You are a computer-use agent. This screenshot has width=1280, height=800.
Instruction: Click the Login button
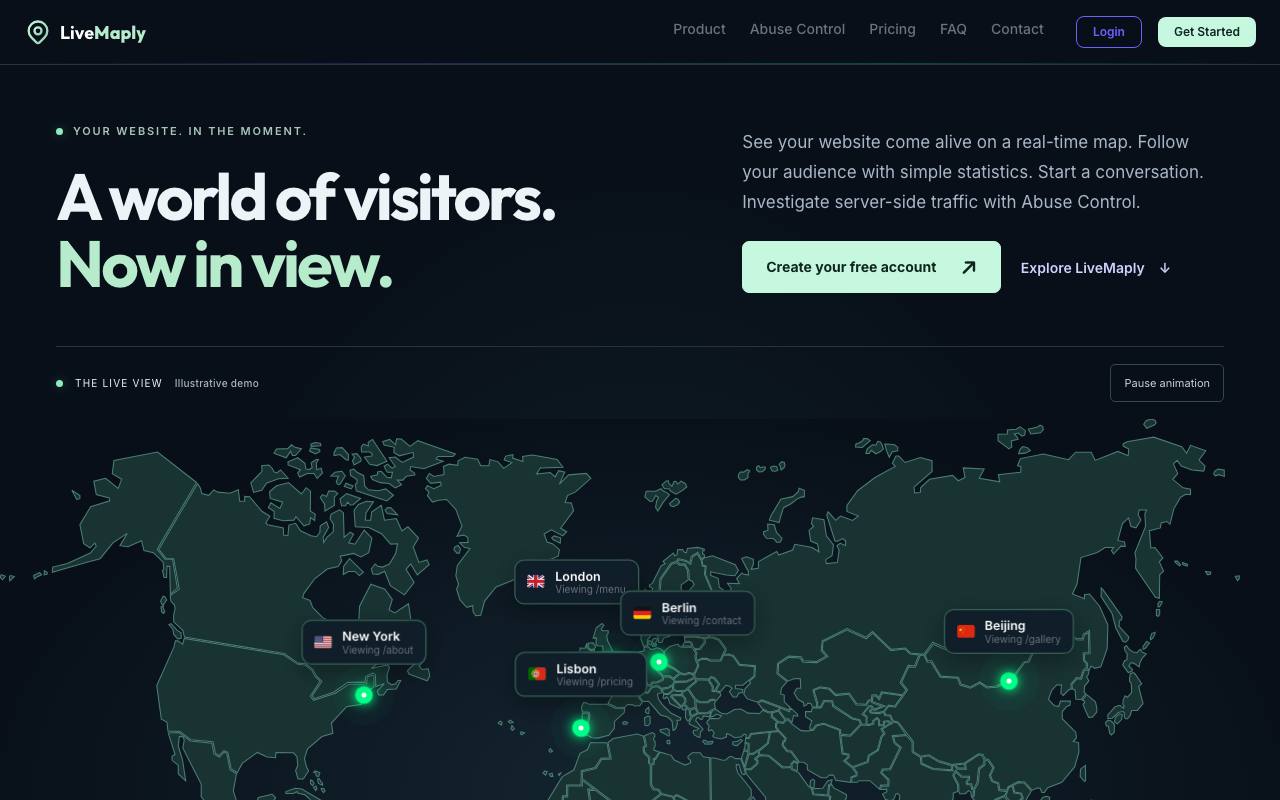coord(1108,32)
